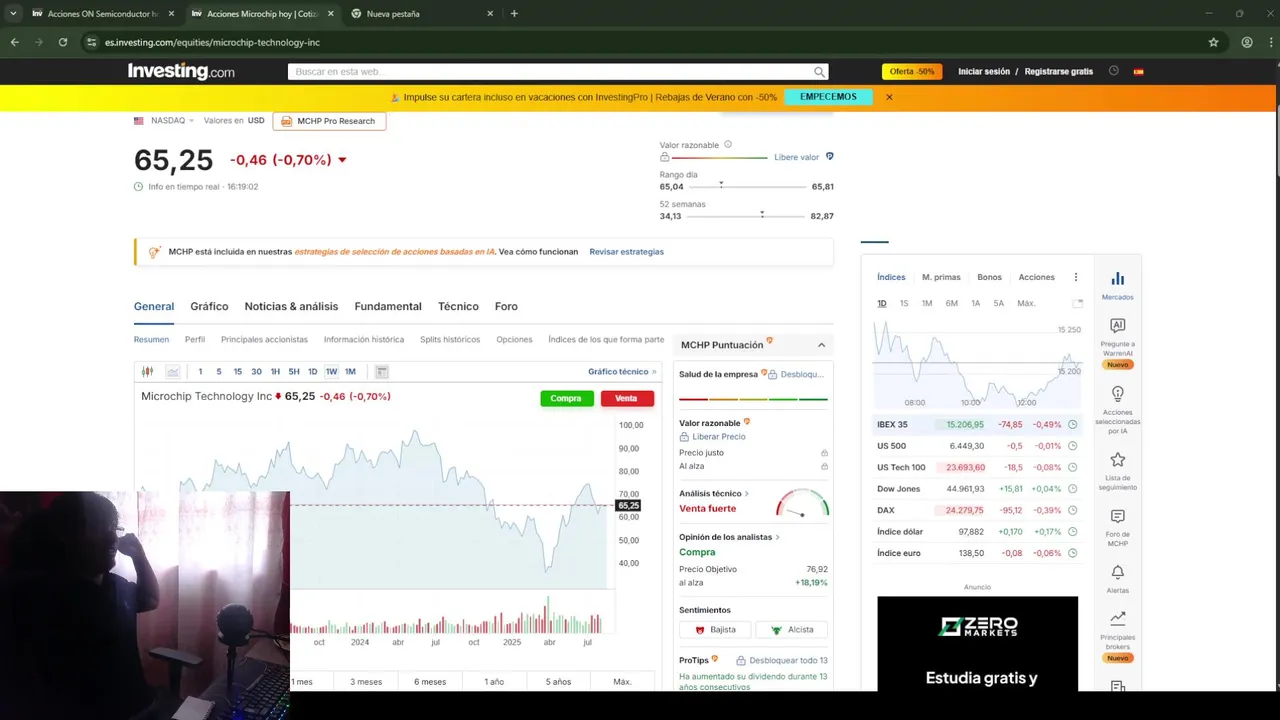Select the 15 minute chart interval

237,372
